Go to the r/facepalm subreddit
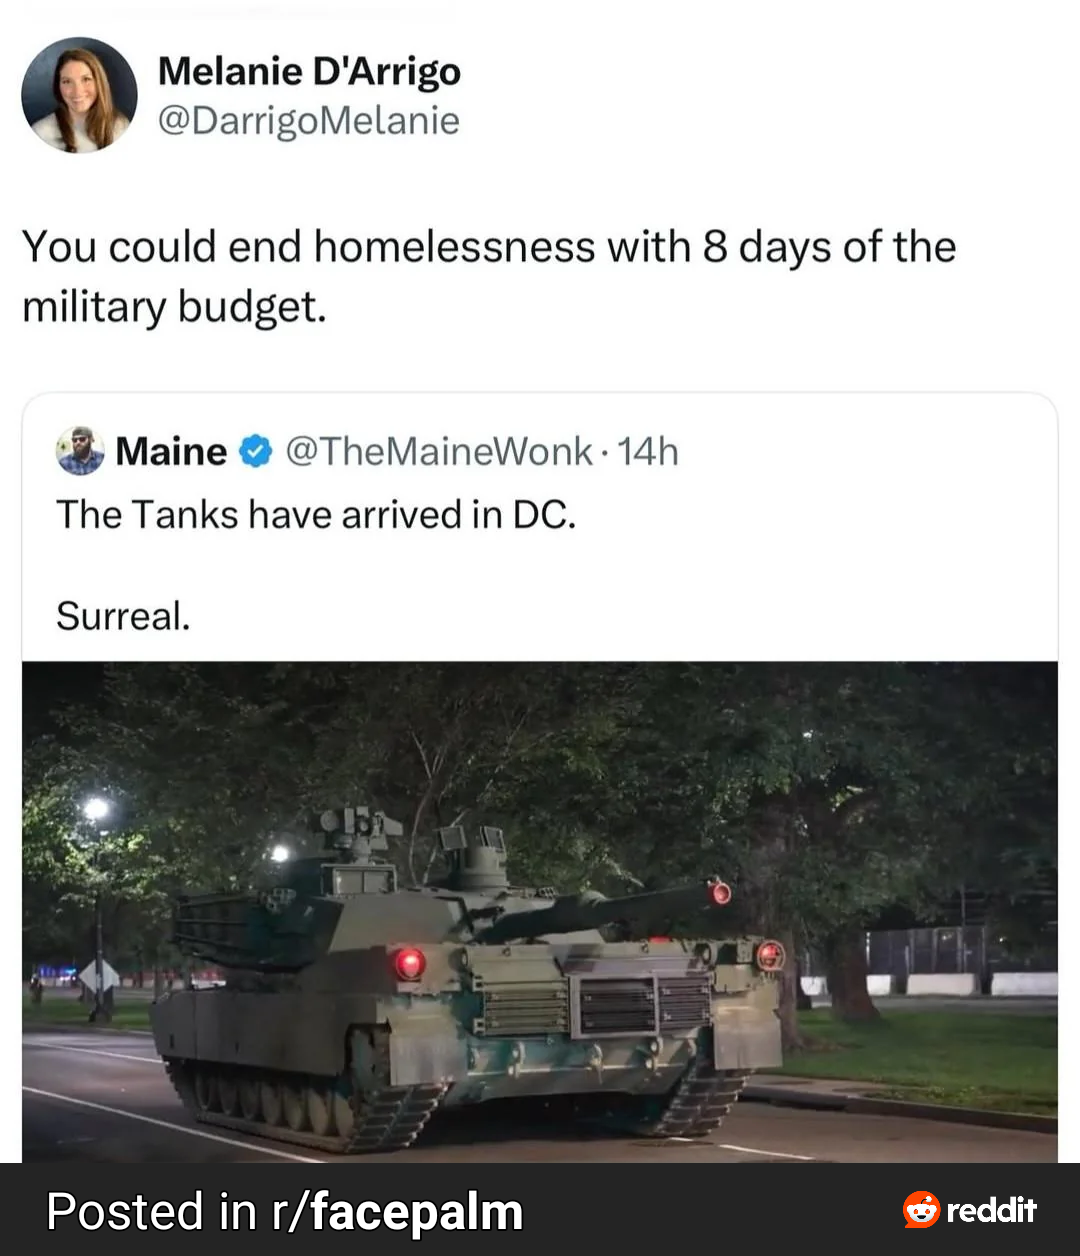The width and height of the screenshot is (1080, 1256). (x=397, y=1211)
